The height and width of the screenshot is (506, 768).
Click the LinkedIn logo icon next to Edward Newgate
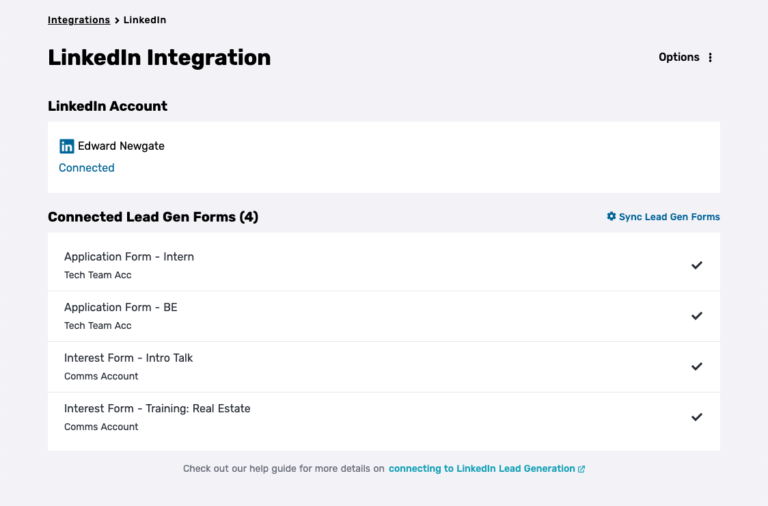pyautogui.click(x=67, y=146)
